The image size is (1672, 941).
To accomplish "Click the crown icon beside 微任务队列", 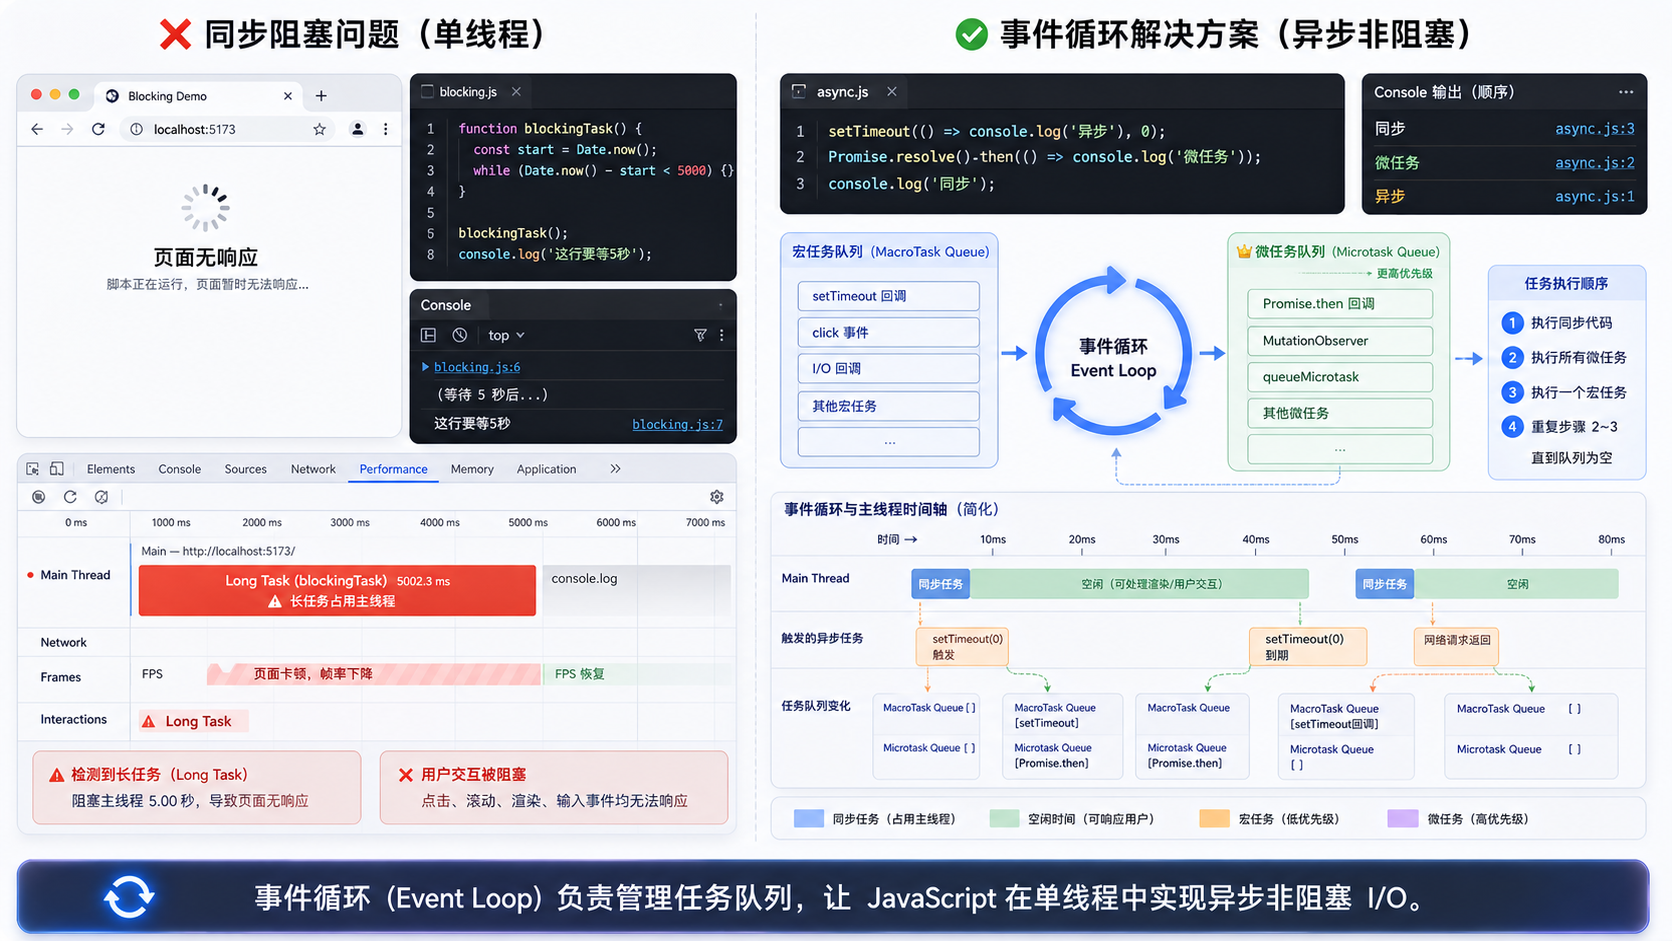I will tap(1244, 251).
